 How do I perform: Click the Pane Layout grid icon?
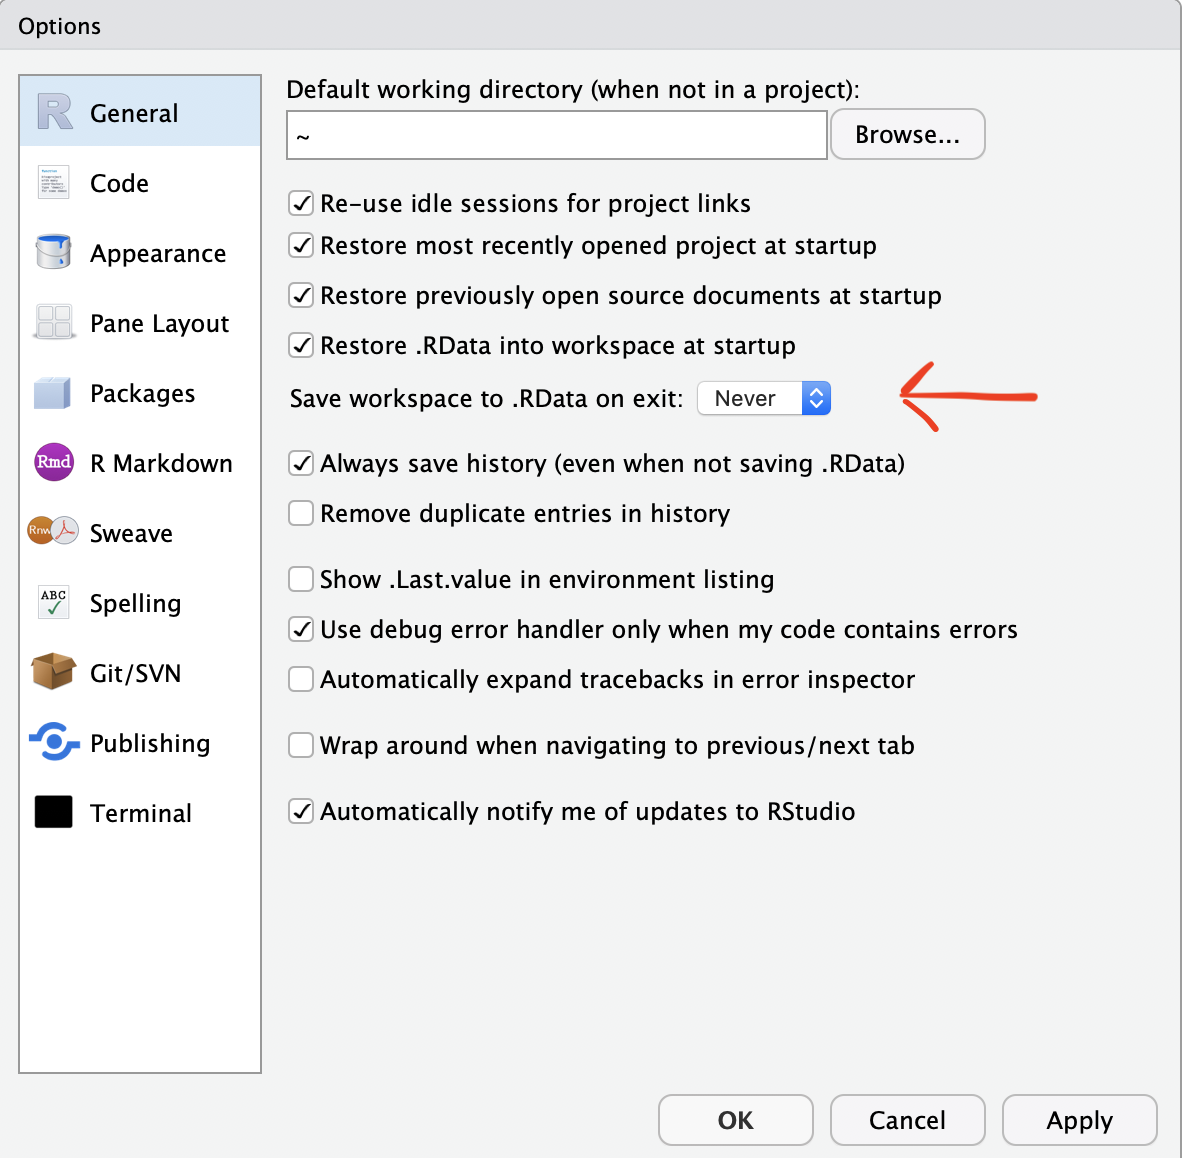(x=53, y=322)
